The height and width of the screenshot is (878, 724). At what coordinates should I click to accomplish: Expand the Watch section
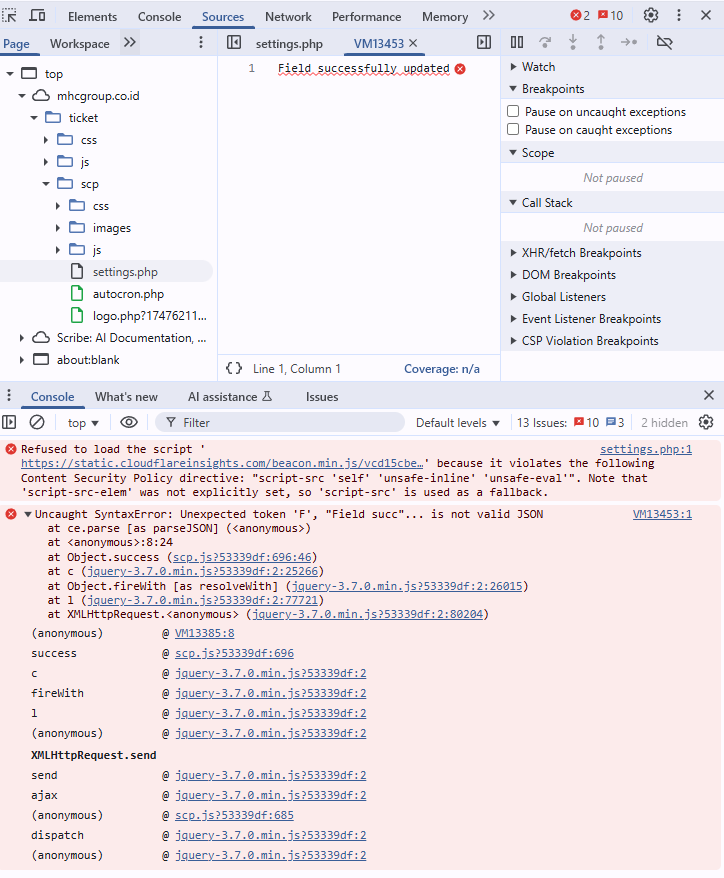click(538, 67)
